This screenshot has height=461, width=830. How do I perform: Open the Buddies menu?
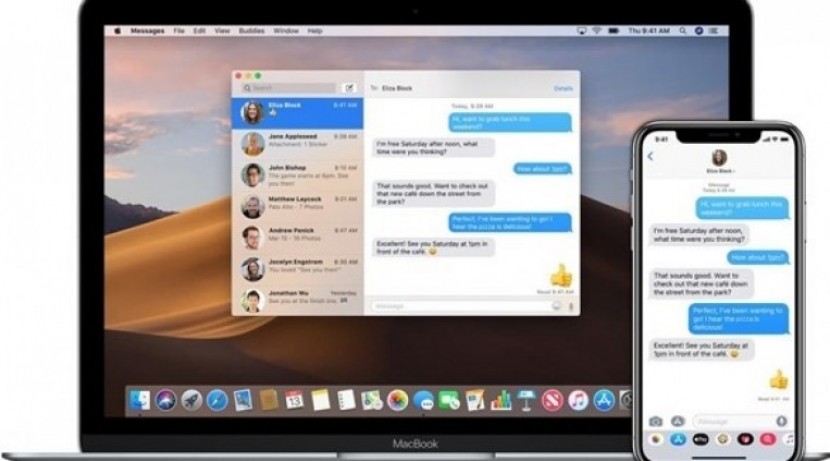(x=253, y=31)
